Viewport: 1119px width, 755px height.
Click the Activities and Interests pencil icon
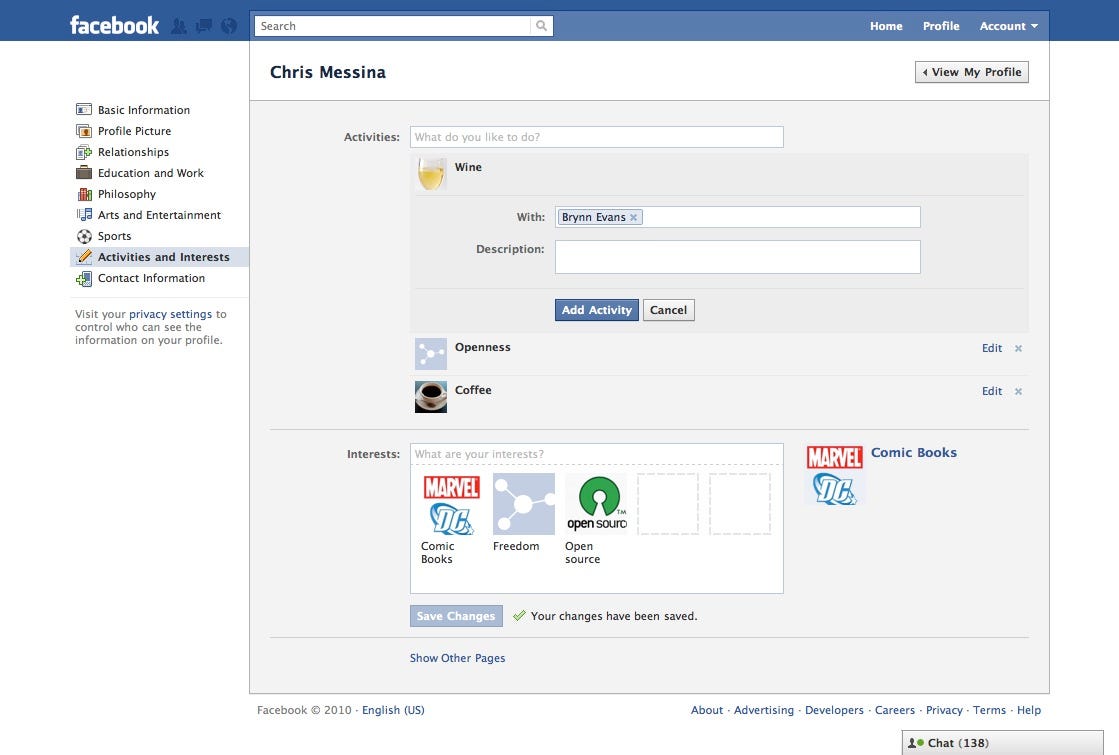point(84,257)
